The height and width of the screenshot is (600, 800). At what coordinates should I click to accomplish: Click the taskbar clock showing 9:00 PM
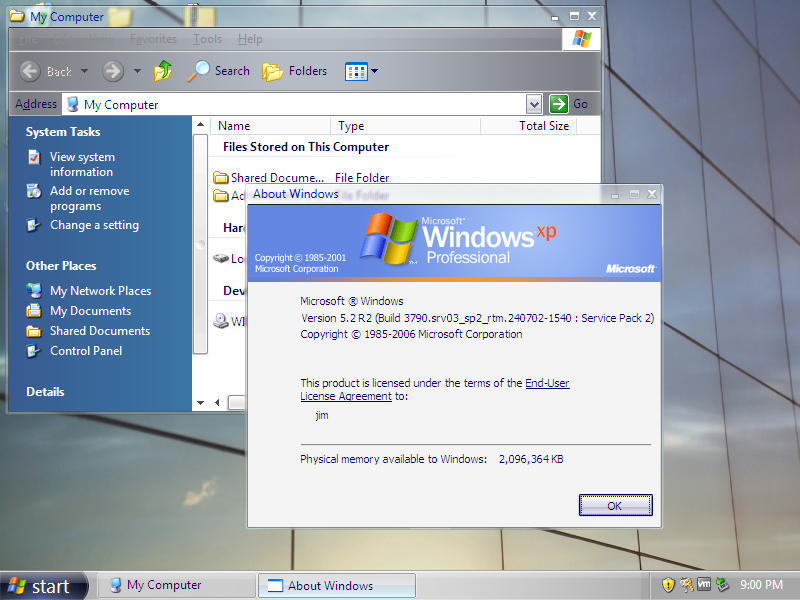761,585
